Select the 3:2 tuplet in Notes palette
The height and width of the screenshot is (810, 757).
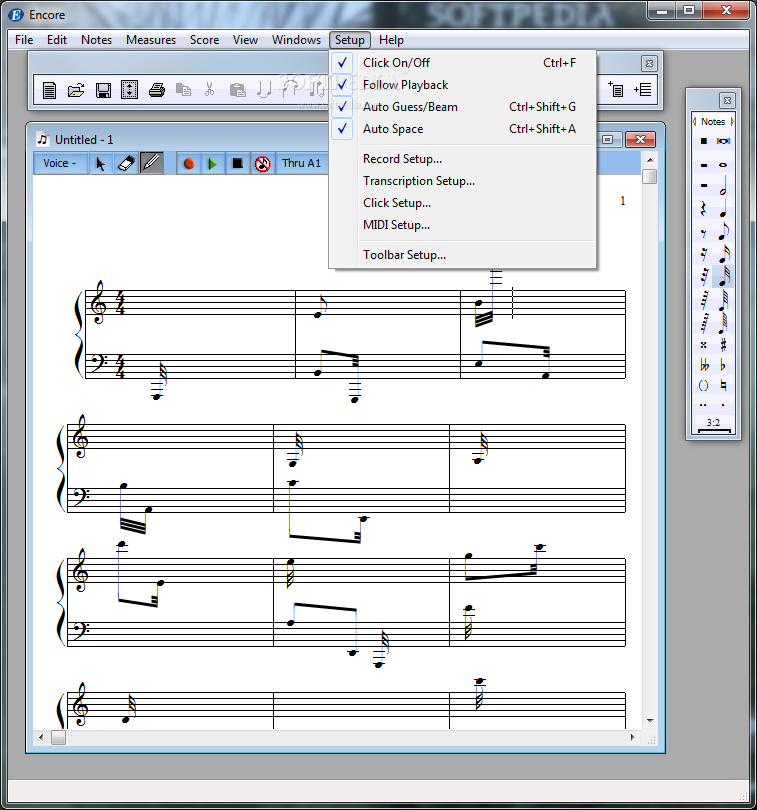[x=713, y=424]
